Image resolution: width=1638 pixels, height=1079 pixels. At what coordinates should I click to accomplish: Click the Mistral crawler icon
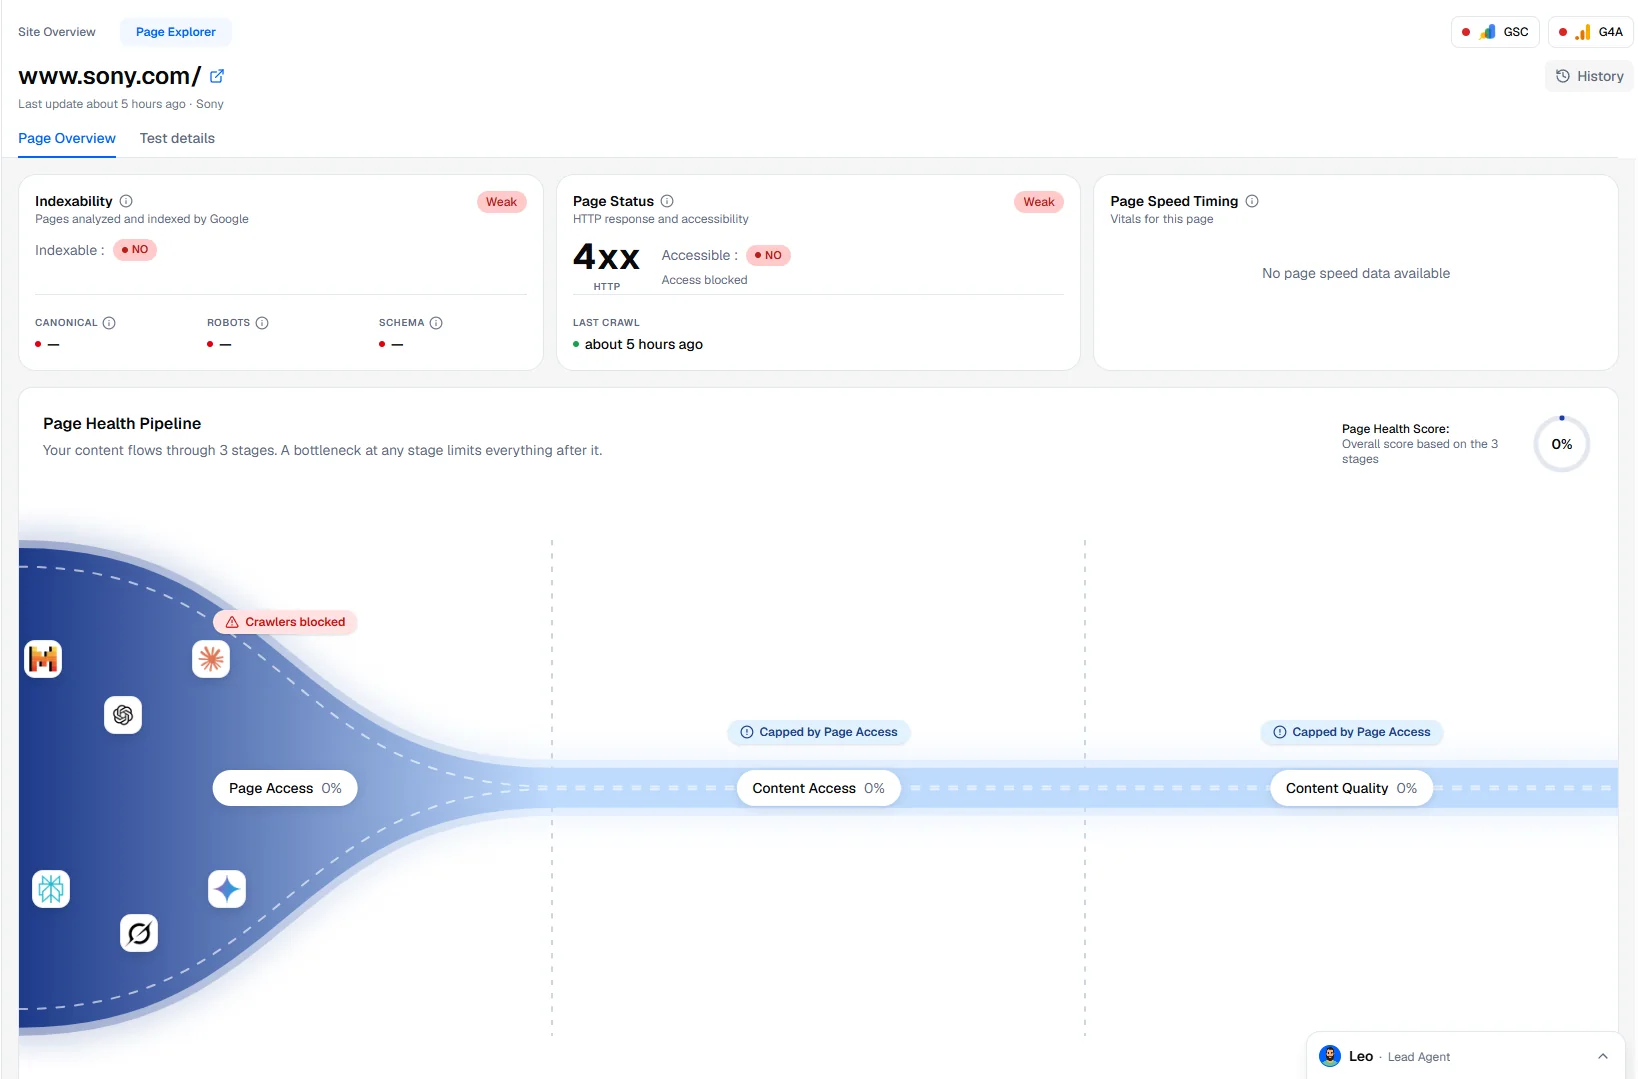pyautogui.click(x=43, y=659)
